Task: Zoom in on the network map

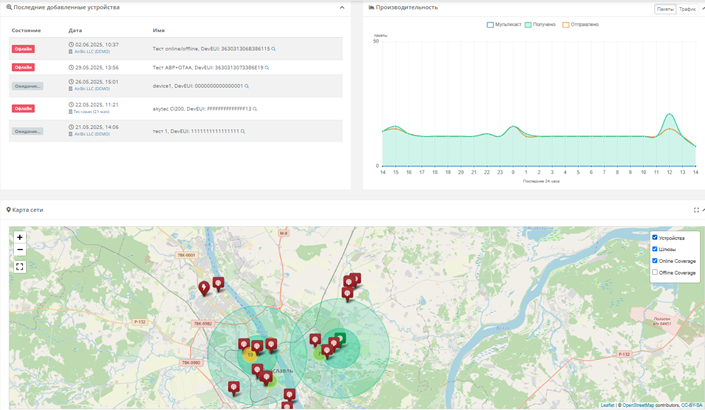Action: pyautogui.click(x=19, y=237)
